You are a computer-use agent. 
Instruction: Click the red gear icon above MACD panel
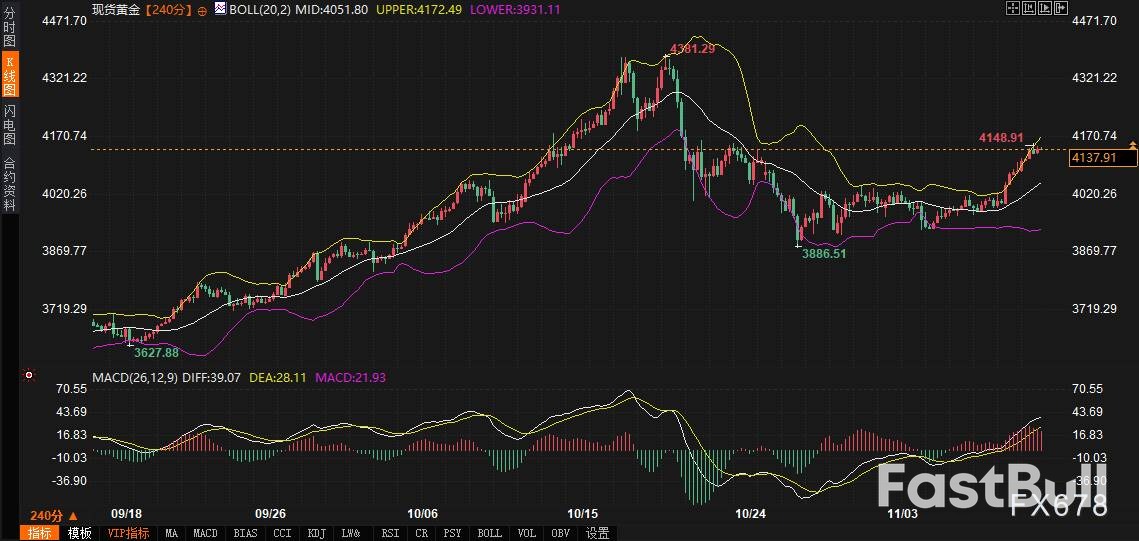[x=27, y=376]
